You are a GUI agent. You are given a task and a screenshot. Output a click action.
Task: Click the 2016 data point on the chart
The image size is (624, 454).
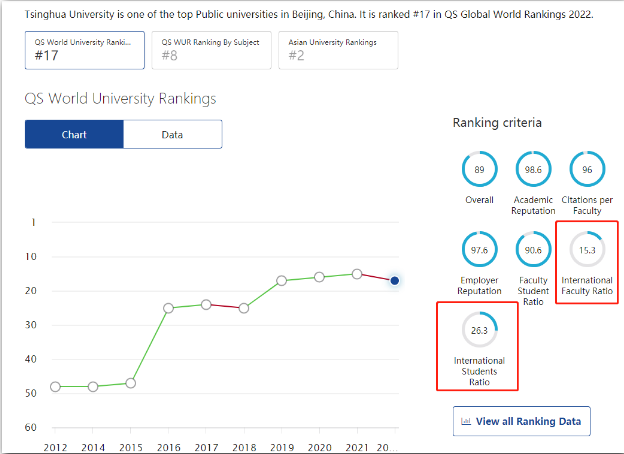point(168,308)
